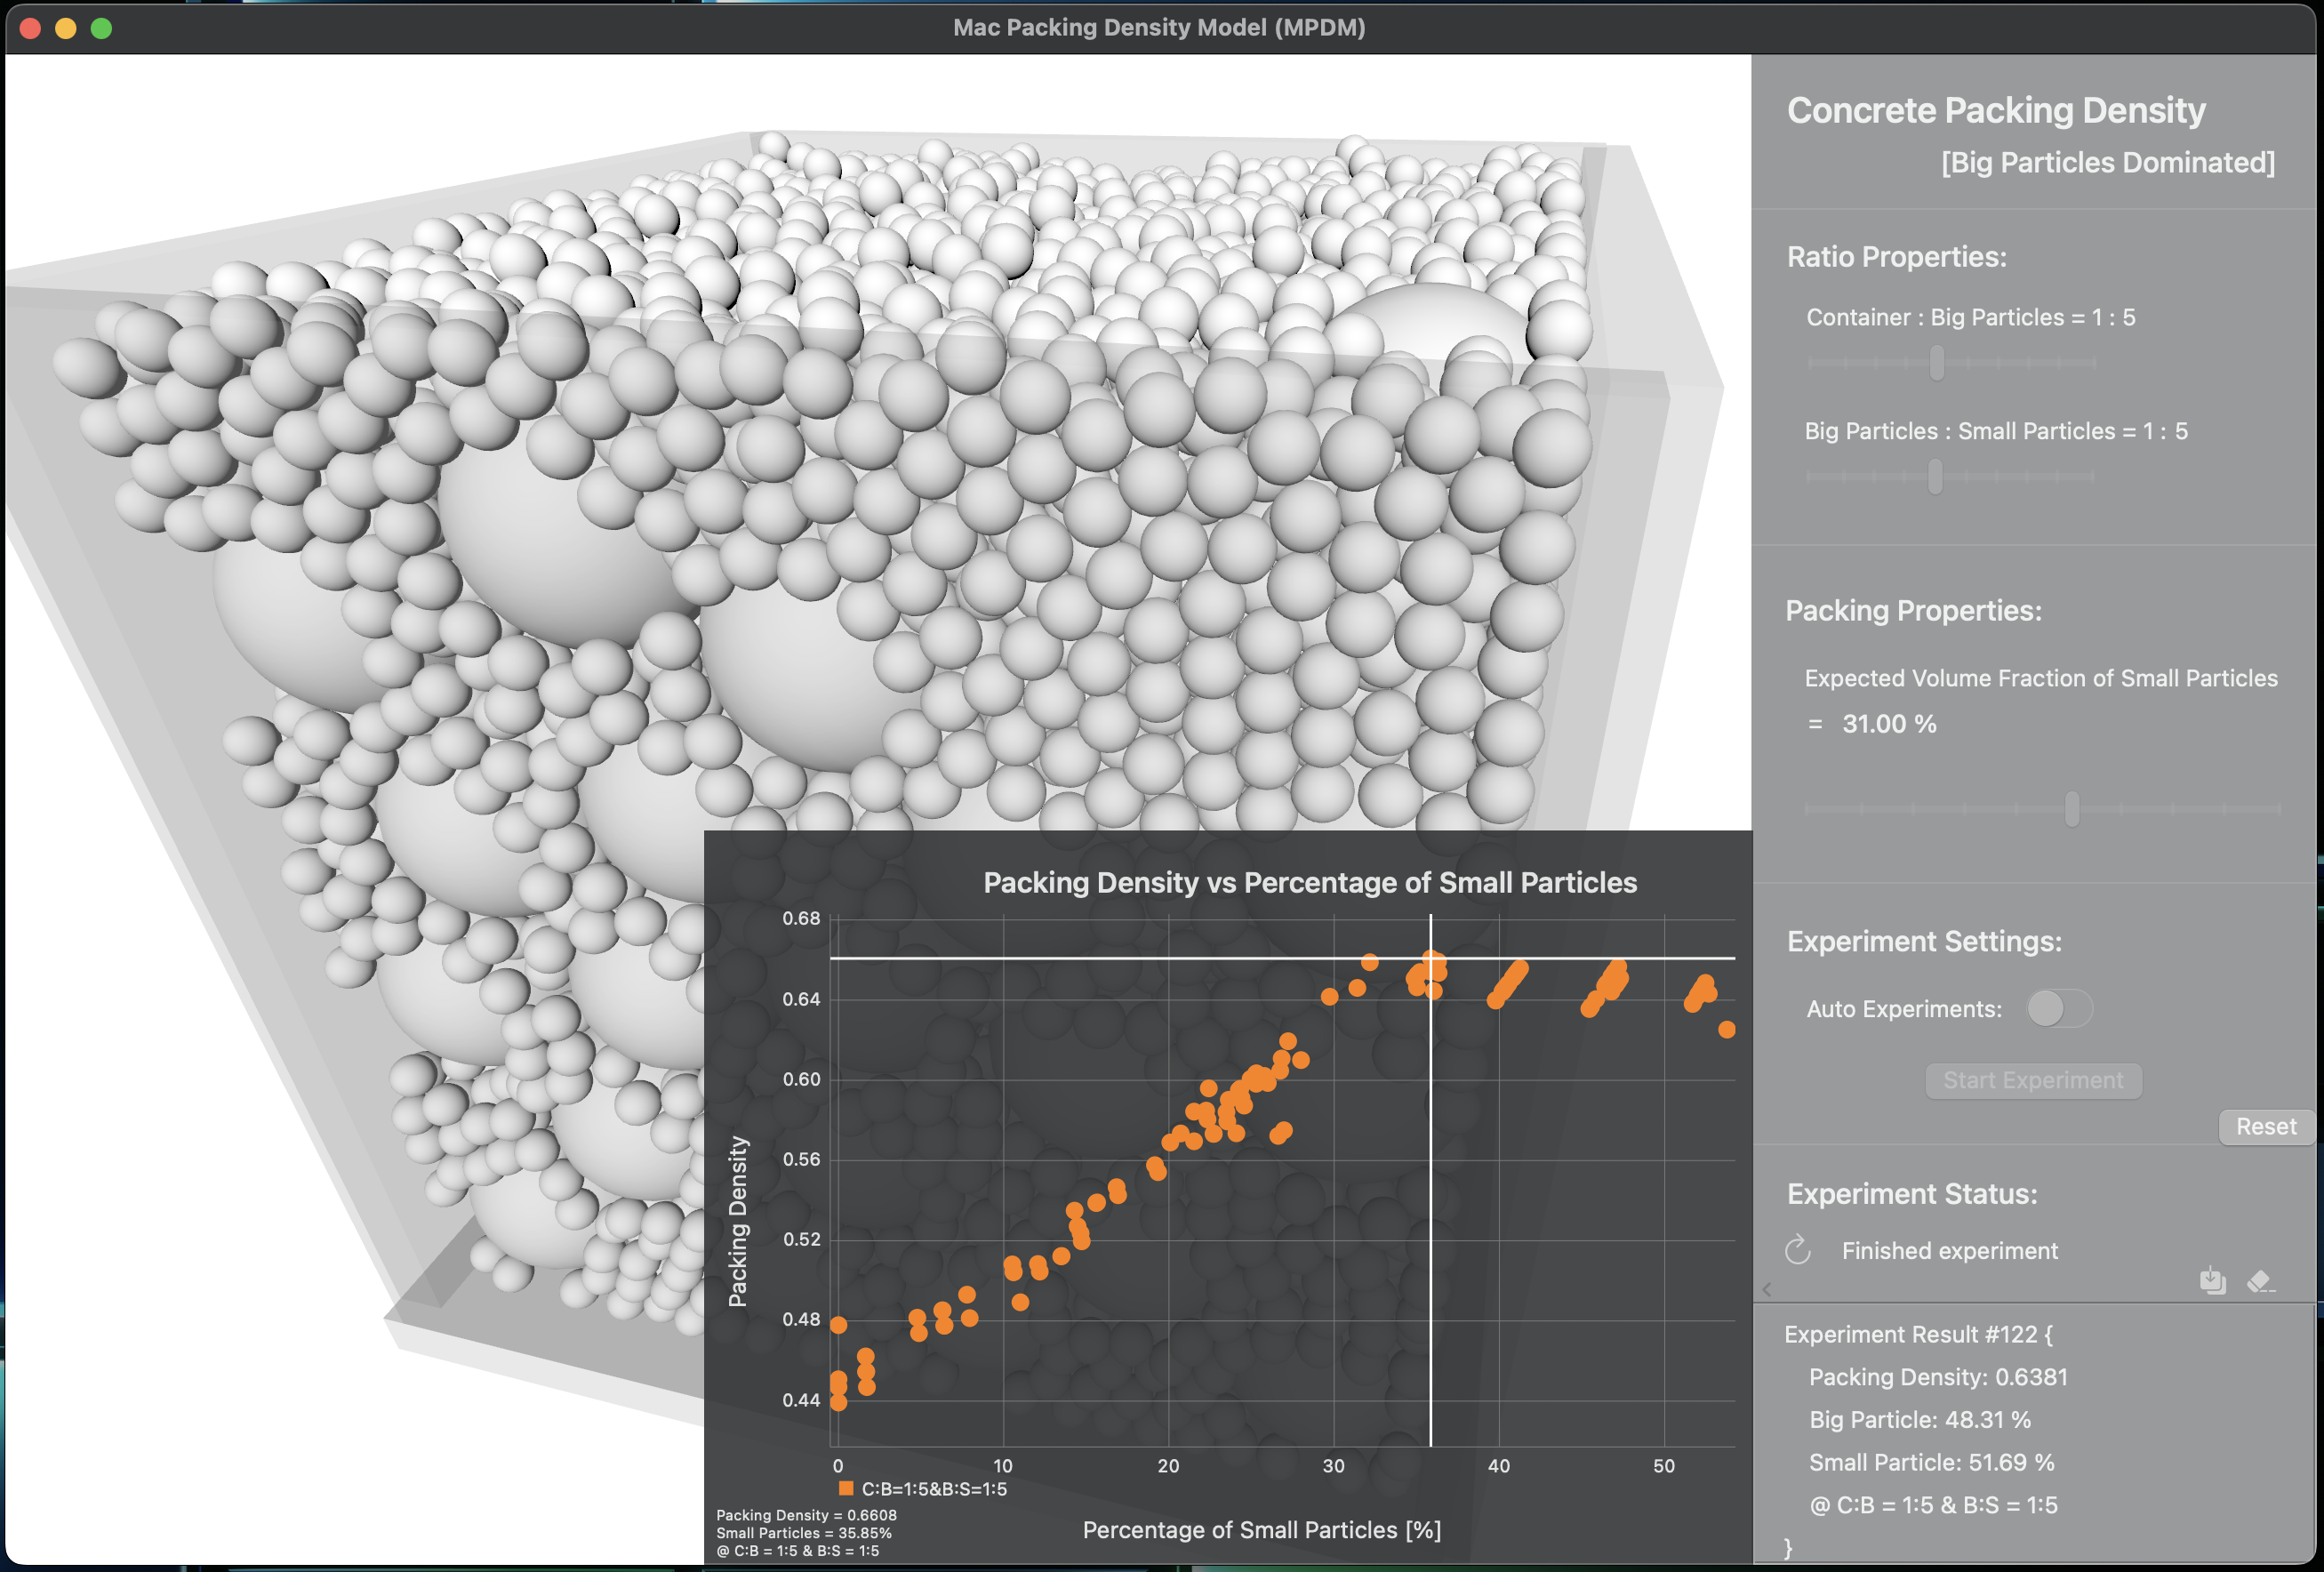The width and height of the screenshot is (2324, 1572).
Task: Click the refresh arrow beside Finished experiment
Action: [1799, 1250]
